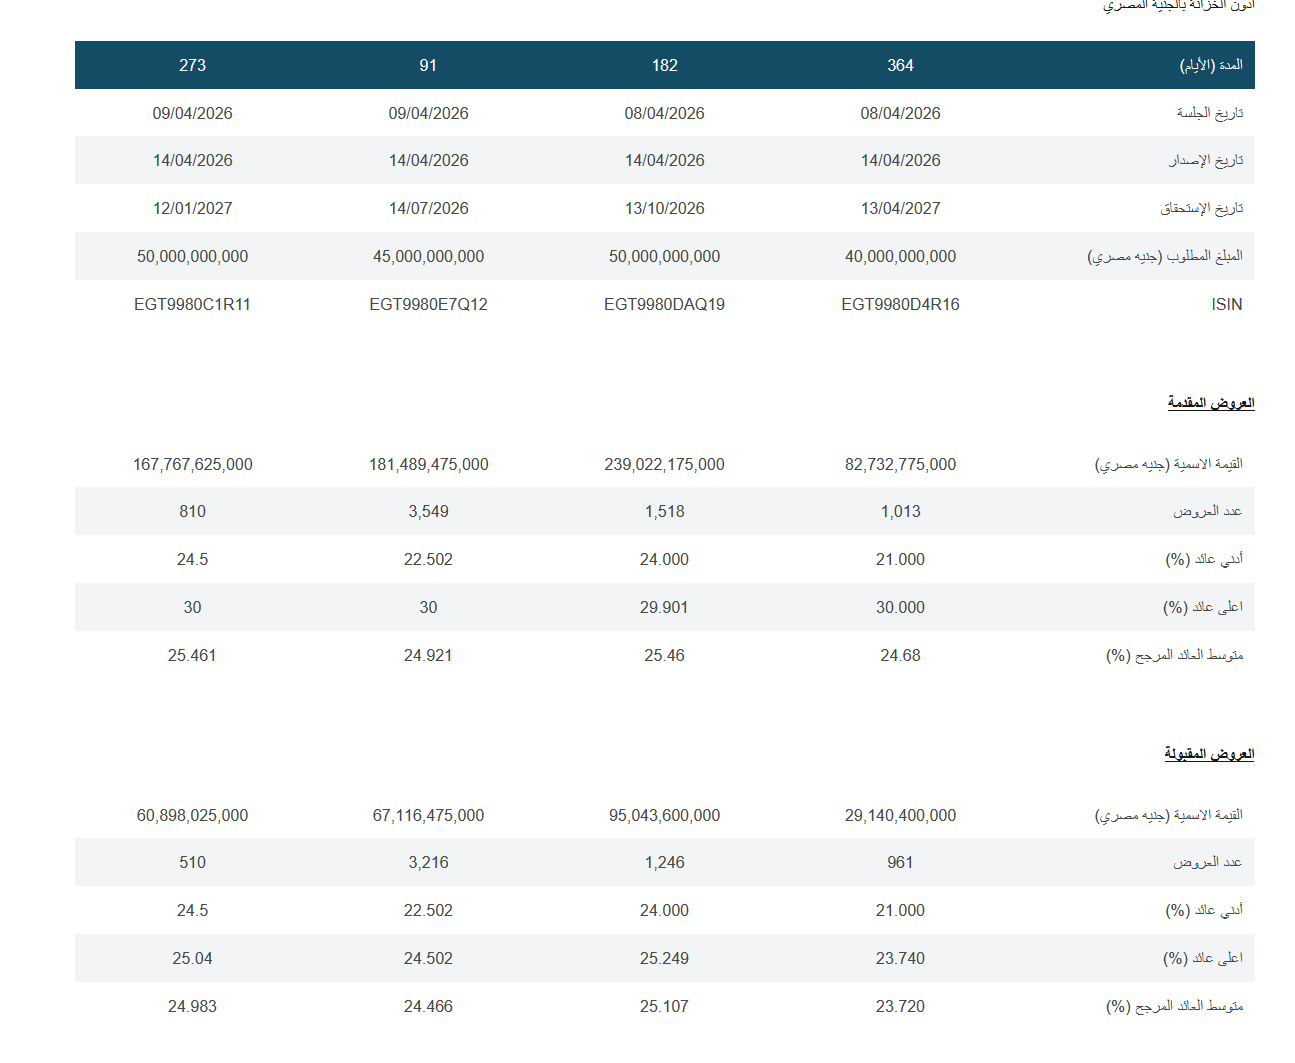Select the accepted value 29,140,400,000
1295x1063 pixels.
point(900,815)
